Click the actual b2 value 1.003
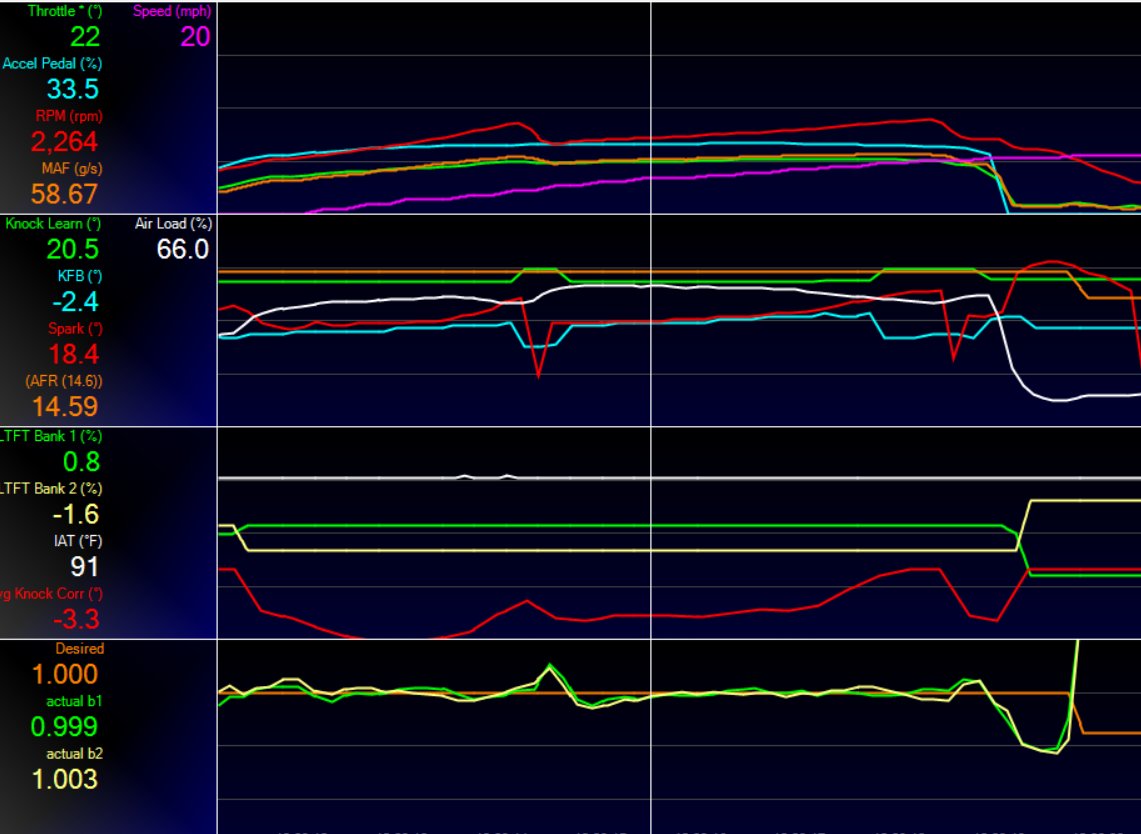Image resolution: width=1141 pixels, height=834 pixels. pyautogui.click(x=65, y=779)
